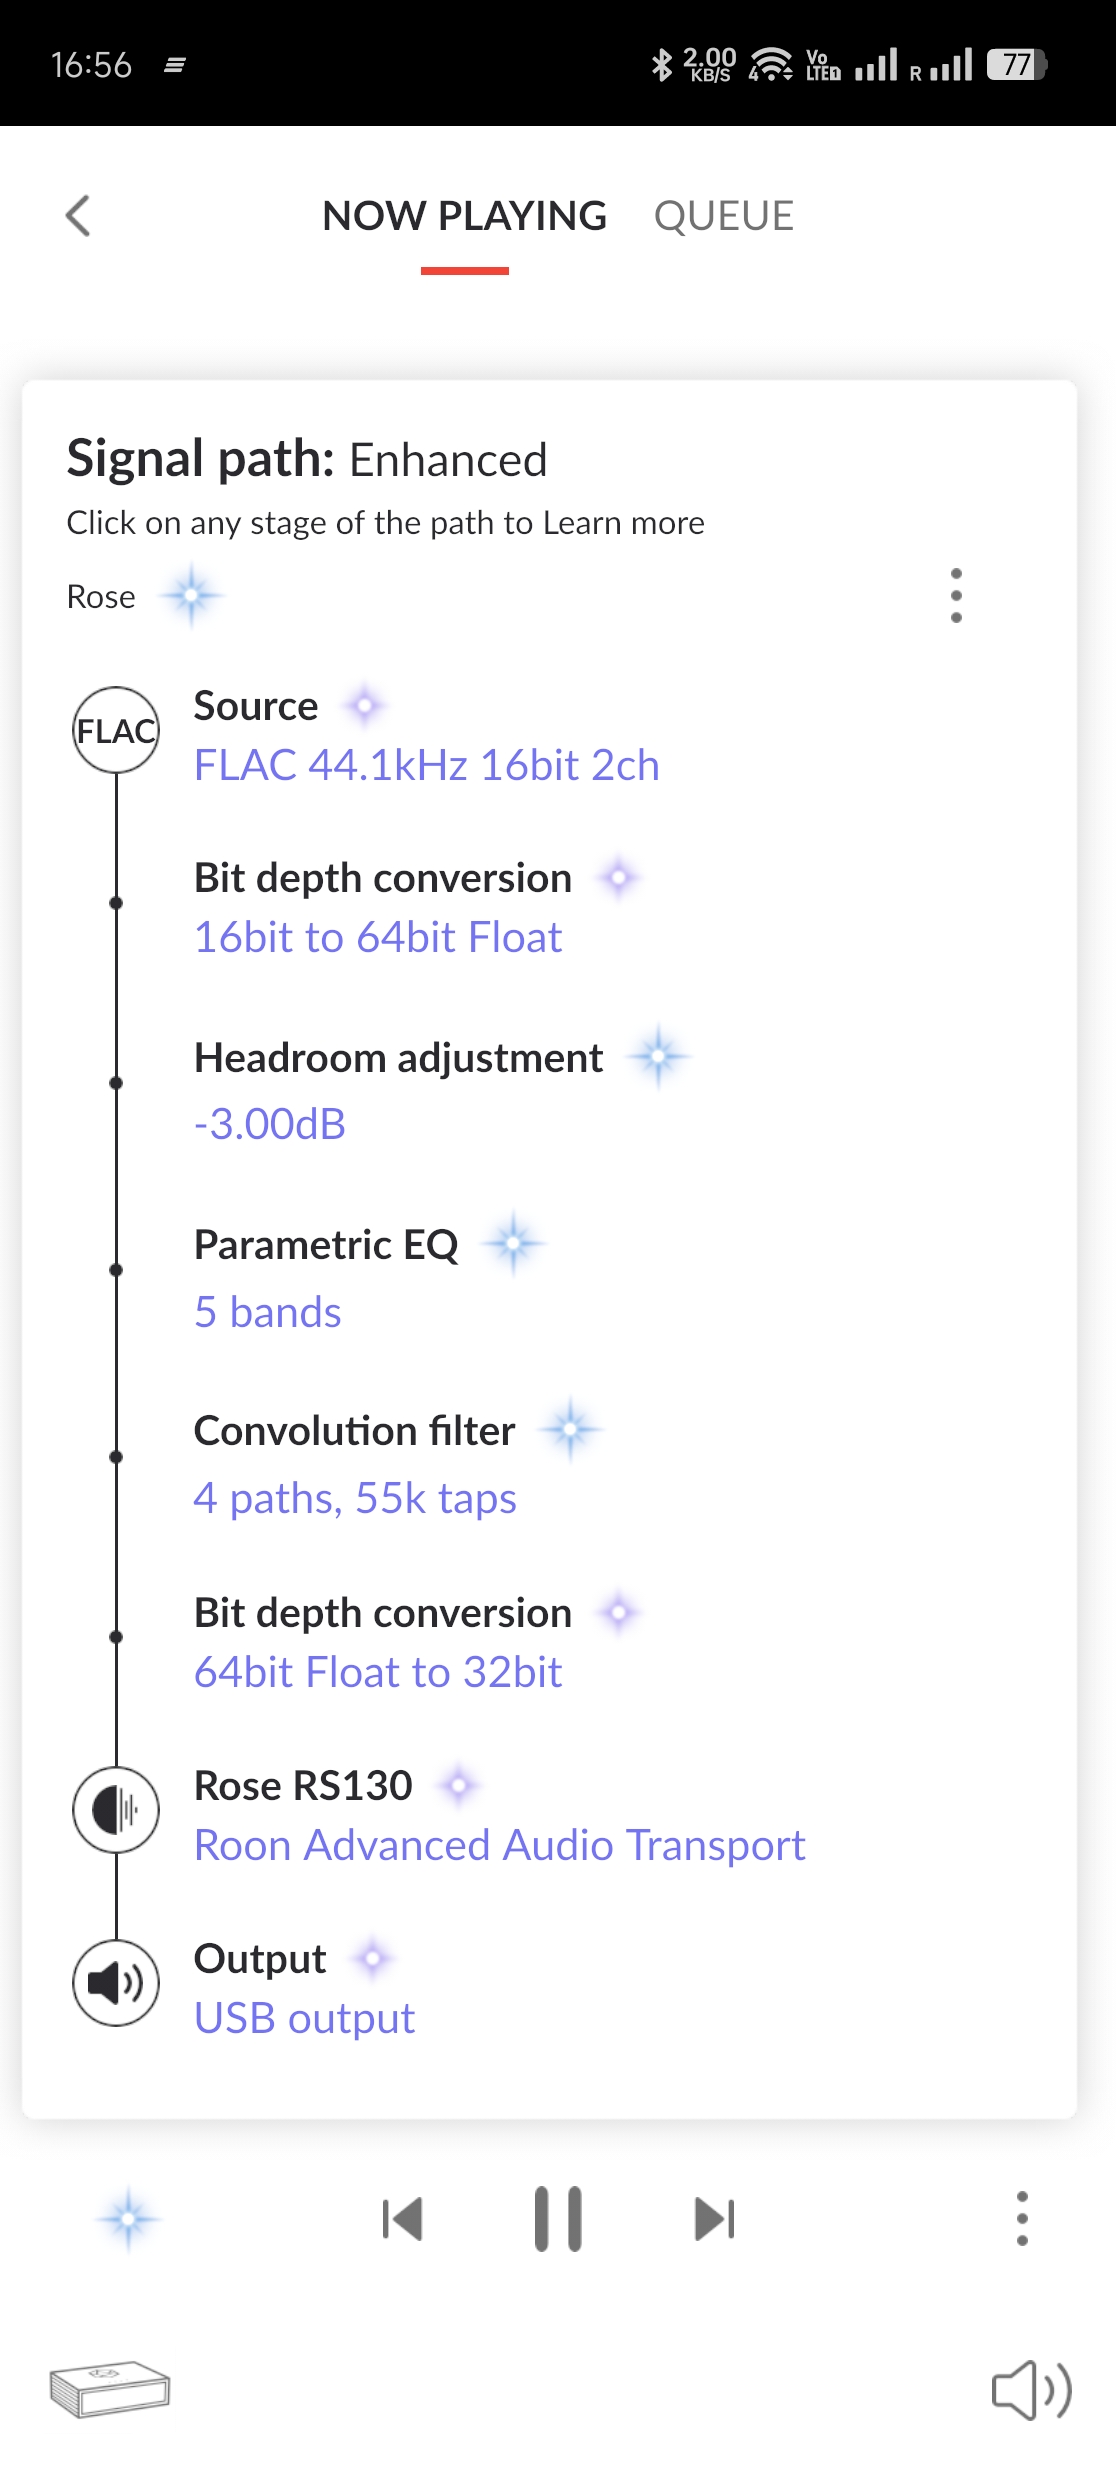This screenshot has height=2484, width=1116.
Task: Open Parametric EQ 5 bands details
Action: tap(268, 1312)
